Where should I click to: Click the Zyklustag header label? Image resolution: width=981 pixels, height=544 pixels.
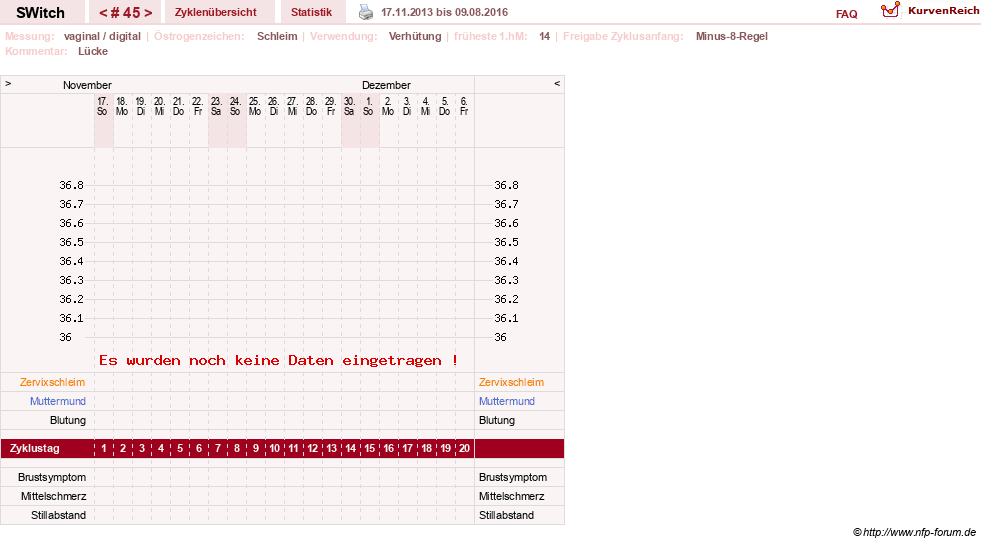tap(34, 448)
